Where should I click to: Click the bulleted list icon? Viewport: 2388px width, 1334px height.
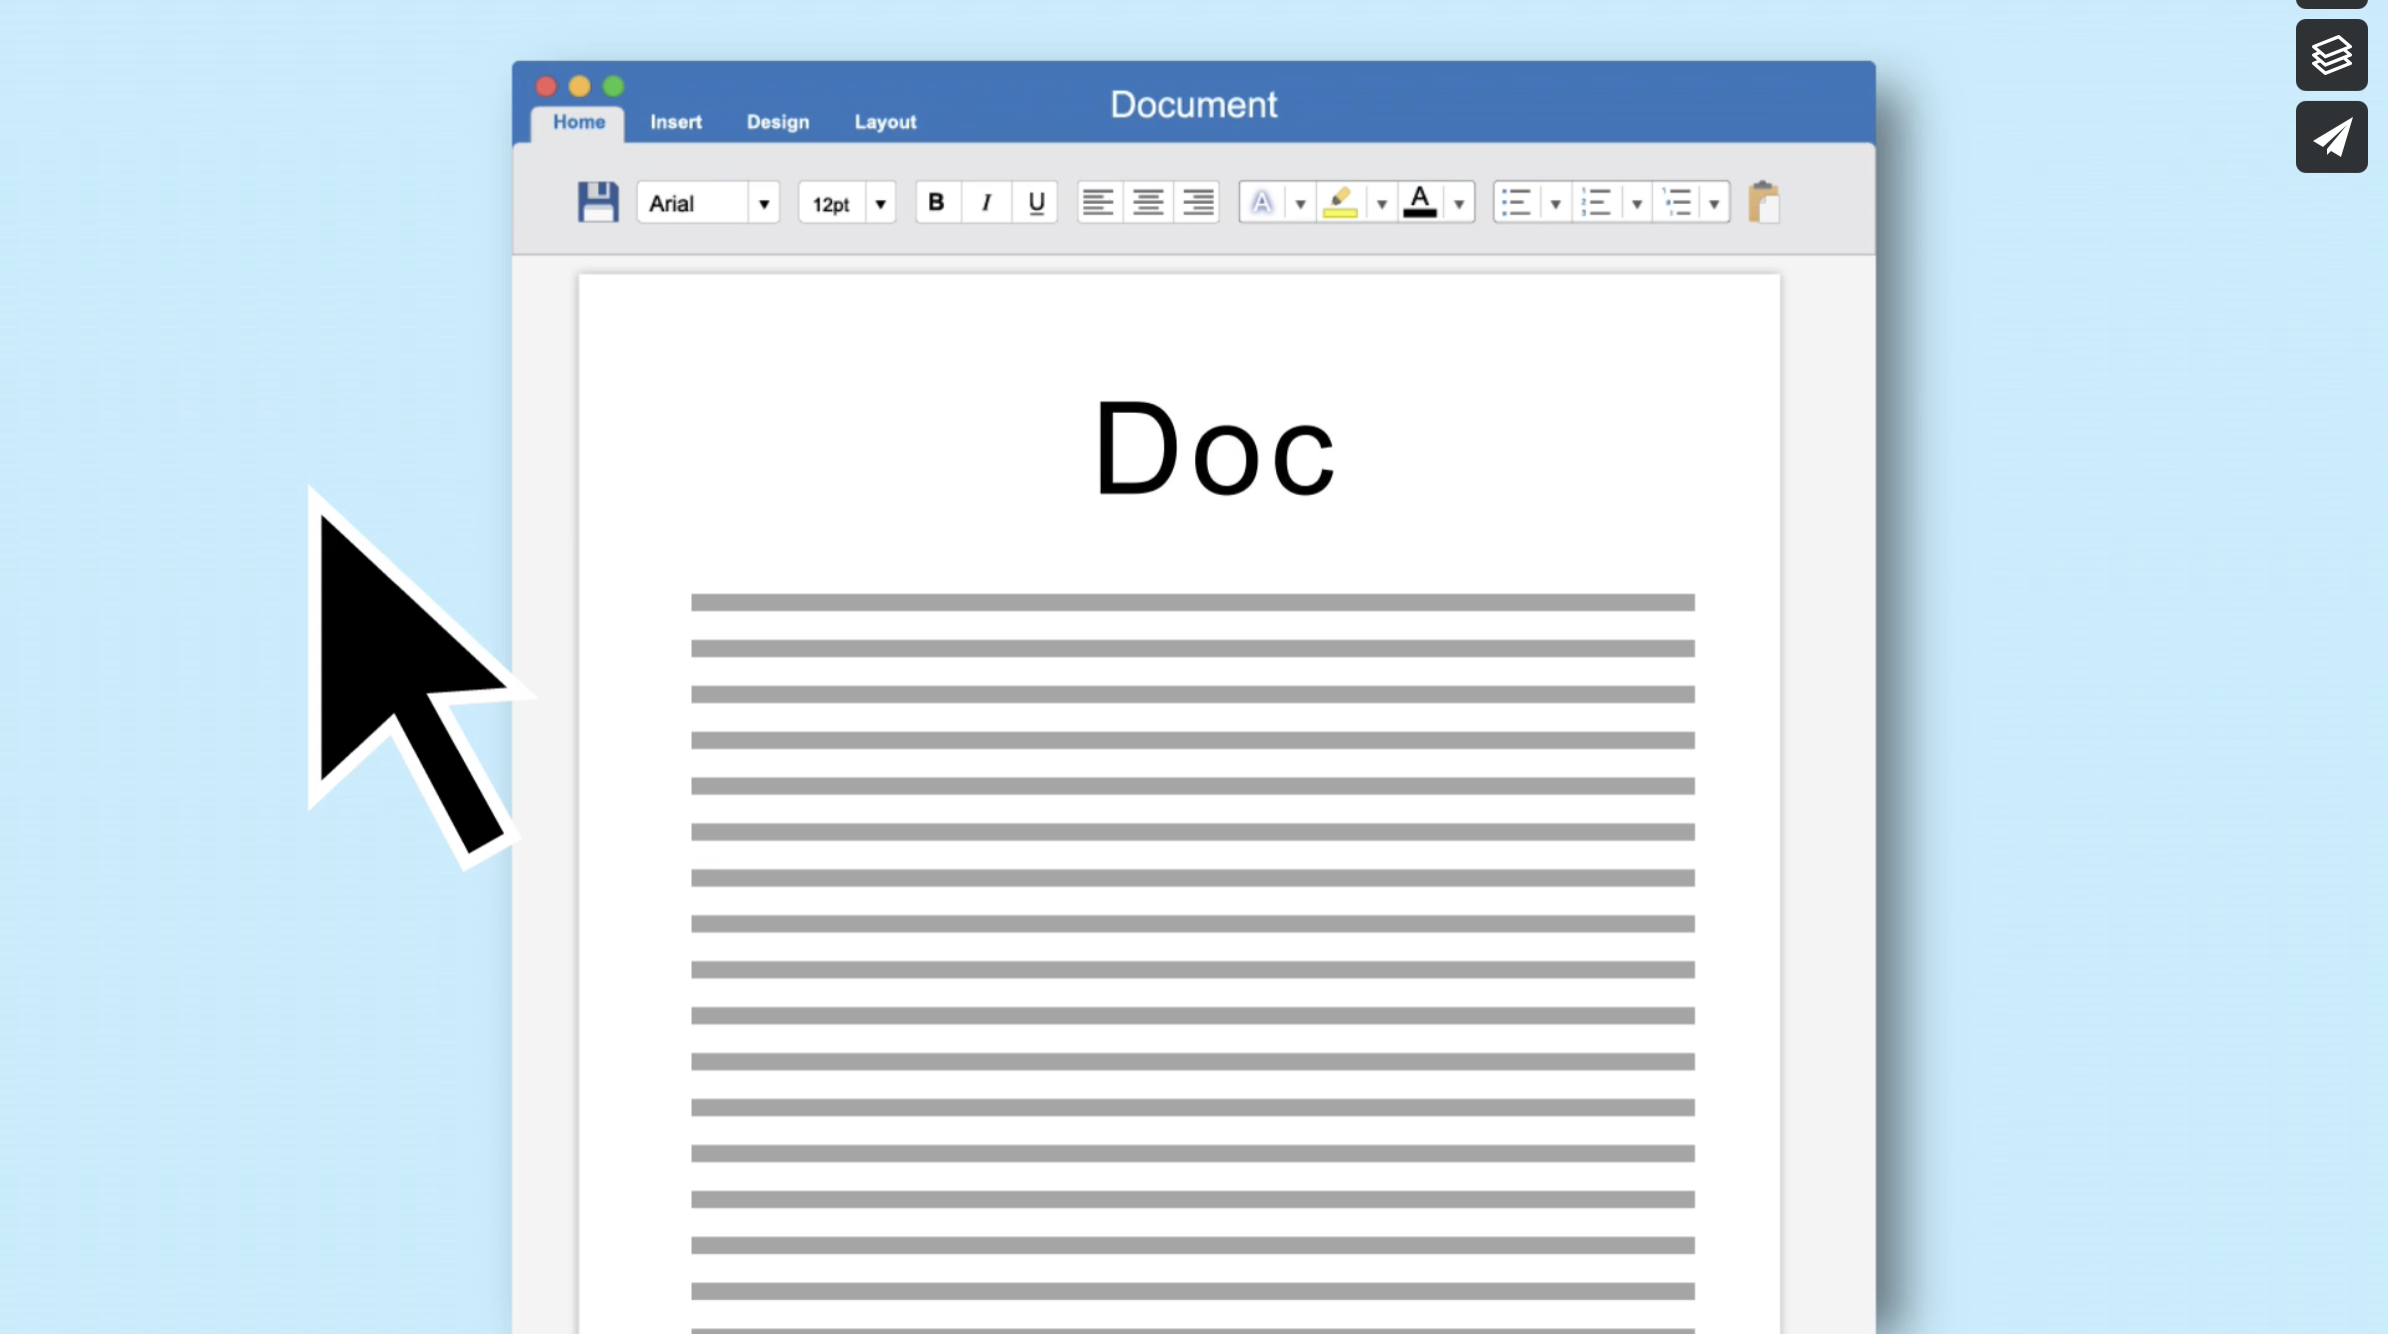[x=1516, y=203]
